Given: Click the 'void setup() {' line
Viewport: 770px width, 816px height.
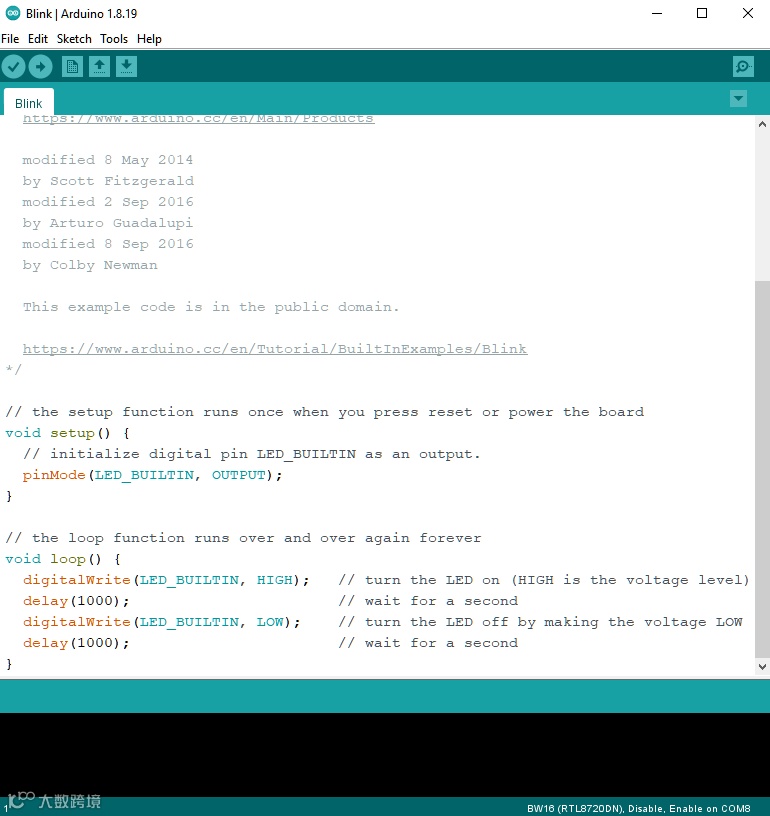Looking at the screenshot, I should point(68,433).
